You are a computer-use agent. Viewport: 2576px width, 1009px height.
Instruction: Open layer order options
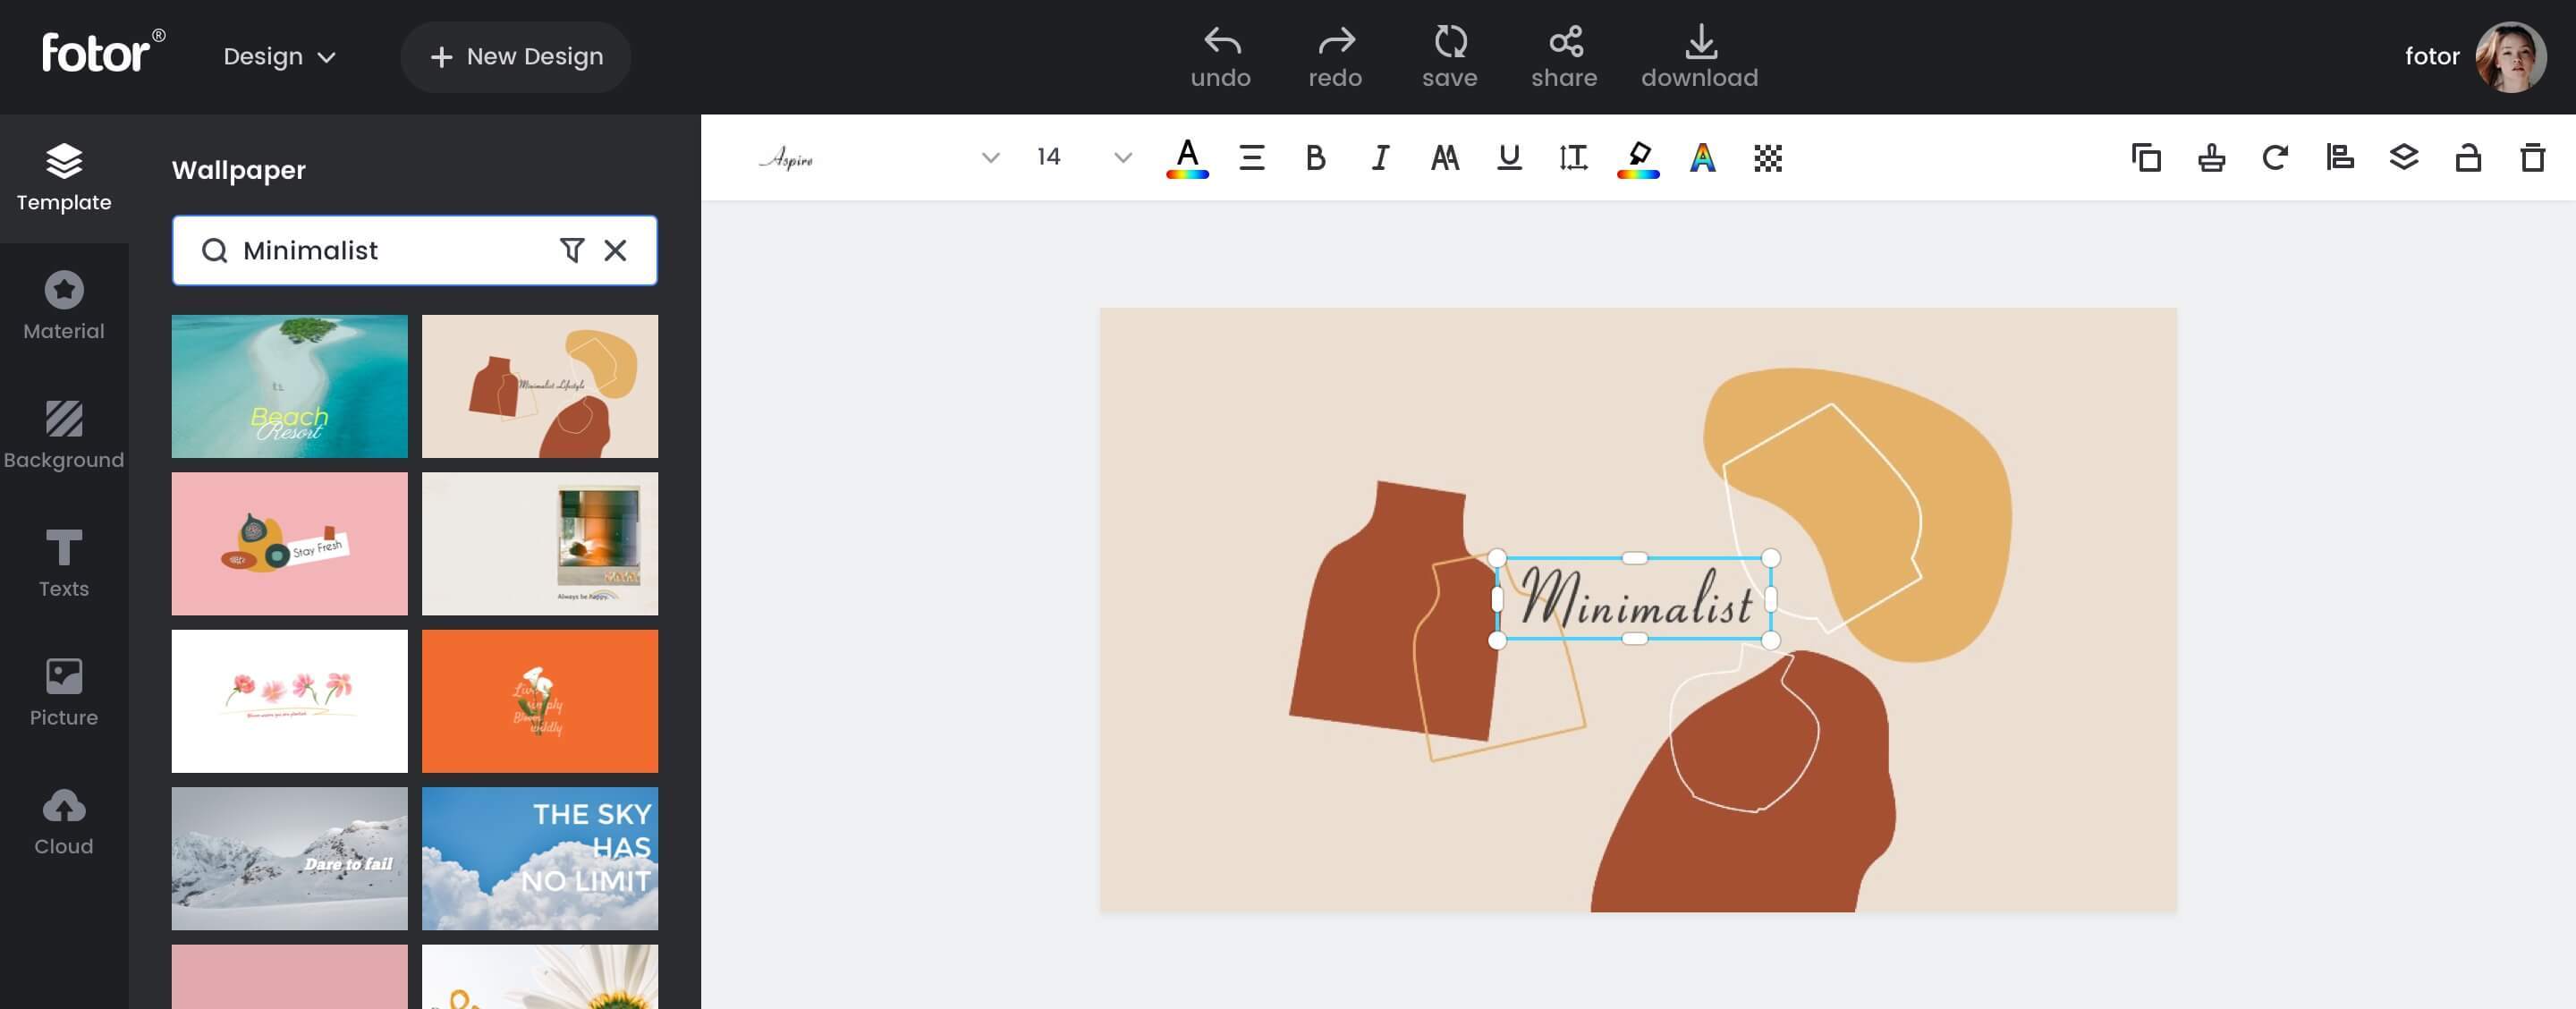pyautogui.click(x=2404, y=158)
